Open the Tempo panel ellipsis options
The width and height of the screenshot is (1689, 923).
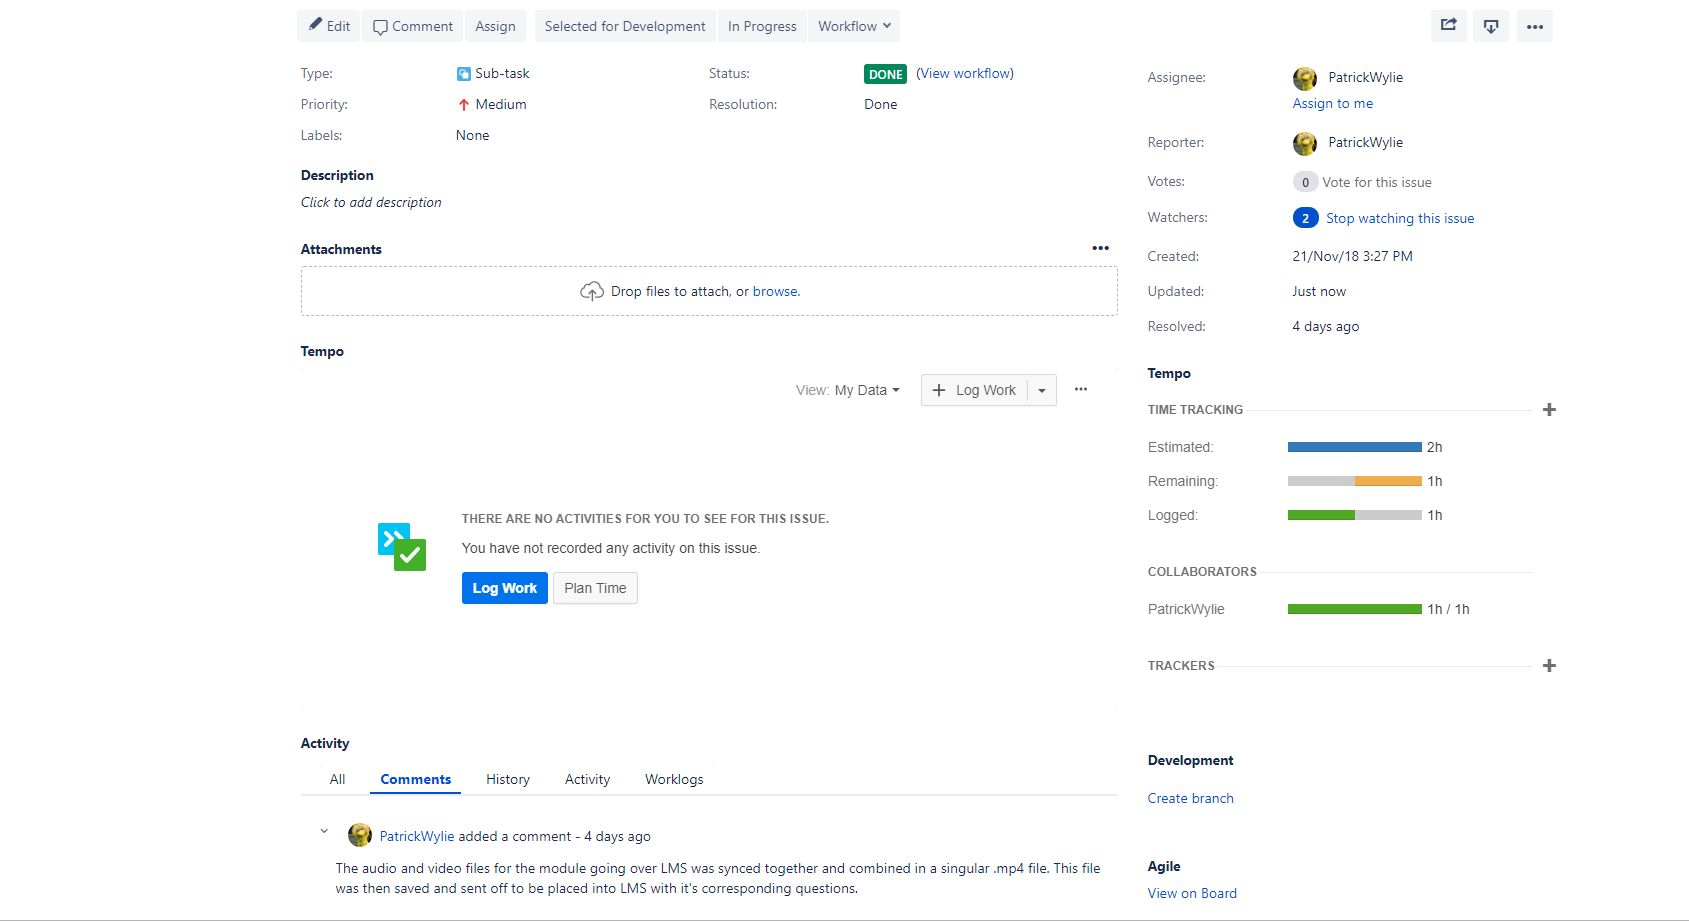pyautogui.click(x=1081, y=389)
